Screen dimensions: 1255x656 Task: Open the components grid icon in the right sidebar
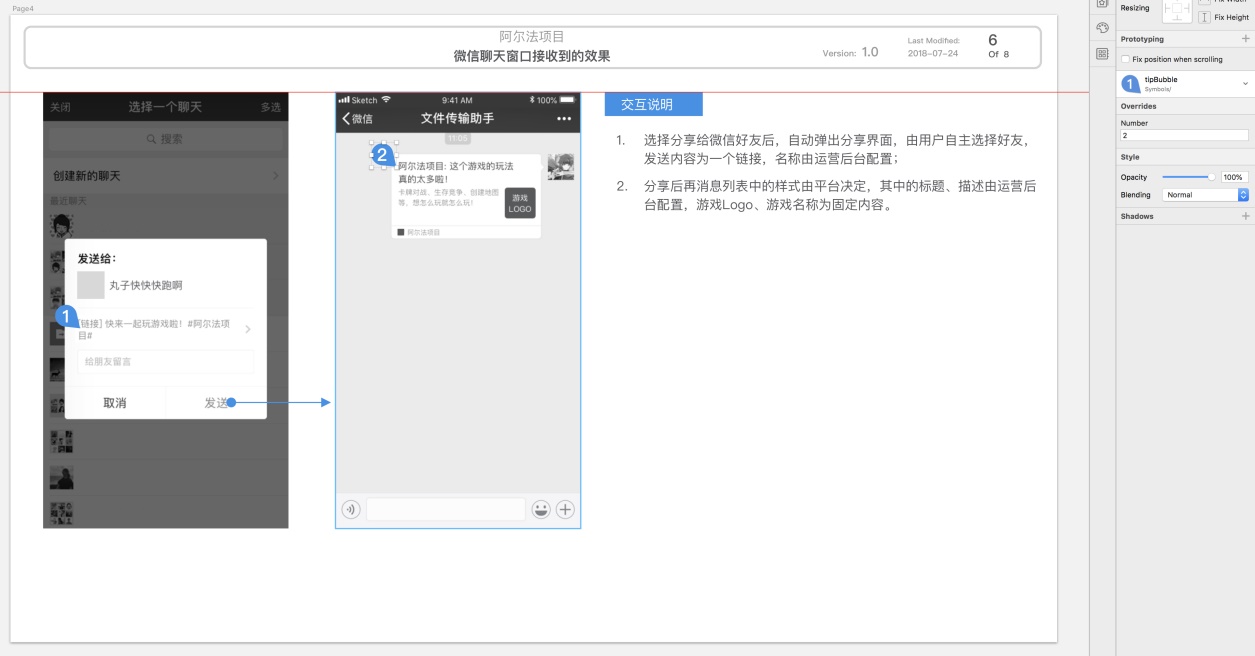pyautogui.click(x=1103, y=53)
